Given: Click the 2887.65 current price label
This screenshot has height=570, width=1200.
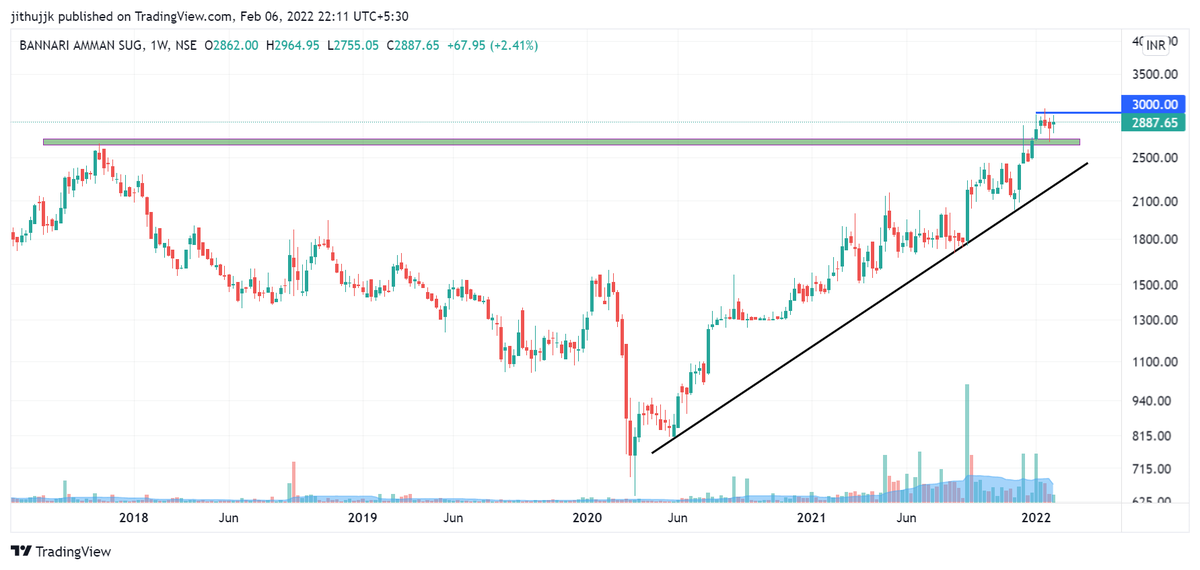Looking at the screenshot, I should (x=1156, y=122).
